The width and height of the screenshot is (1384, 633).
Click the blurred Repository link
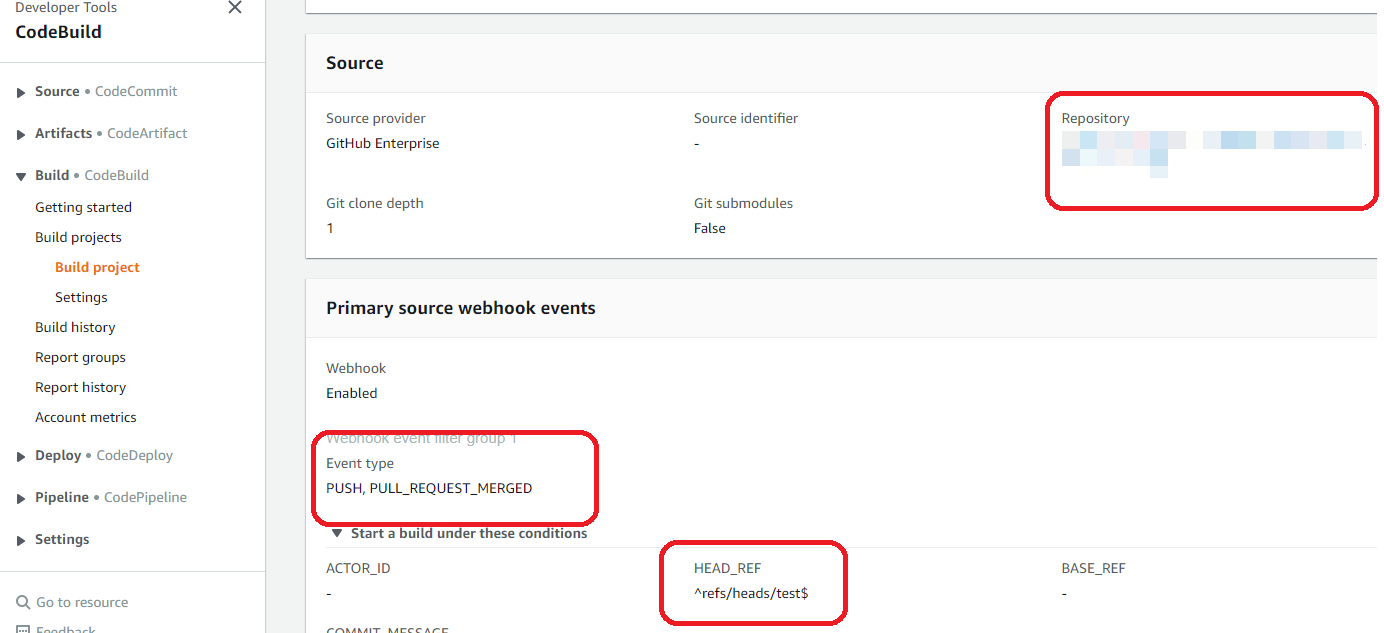click(x=1210, y=140)
